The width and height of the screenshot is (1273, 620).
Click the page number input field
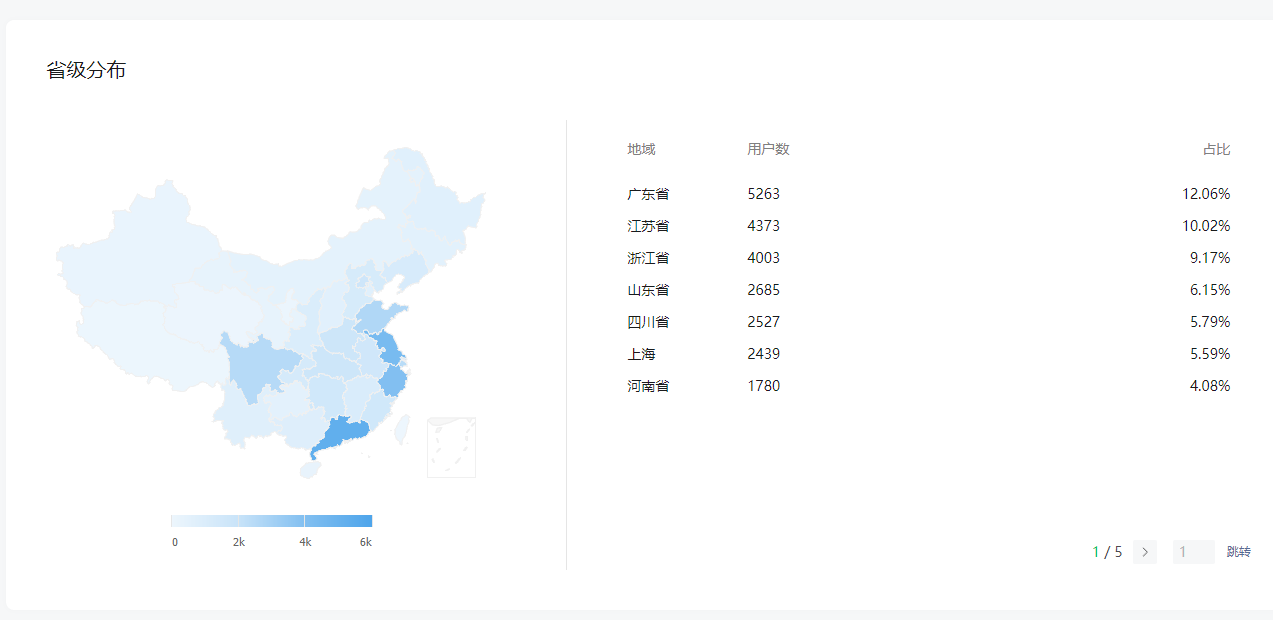click(x=1194, y=552)
